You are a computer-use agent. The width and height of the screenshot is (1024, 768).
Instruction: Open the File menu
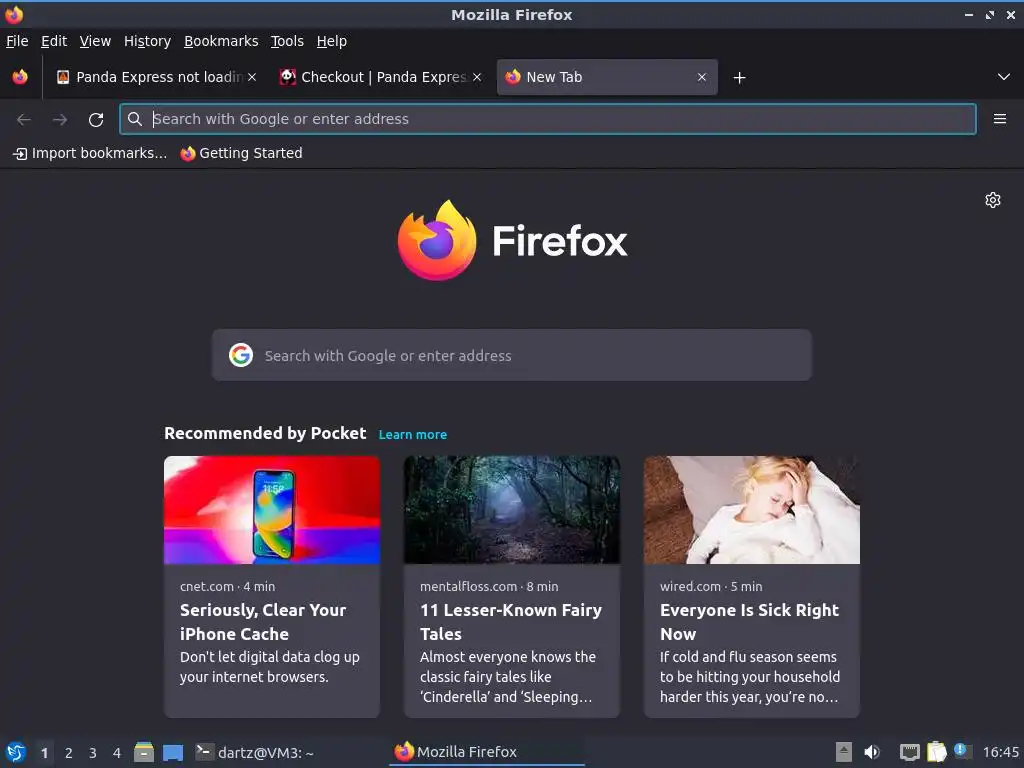click(17, 41)
